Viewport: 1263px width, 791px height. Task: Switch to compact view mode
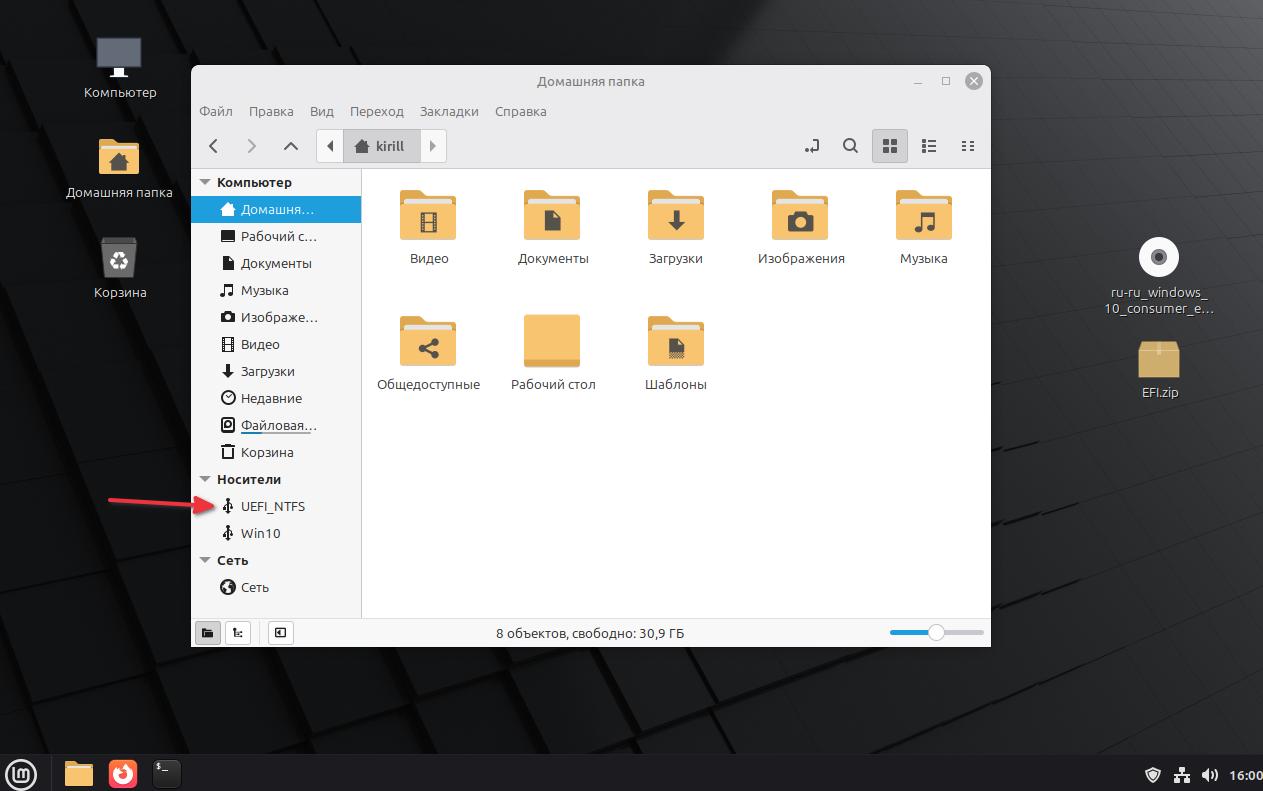pyautogui.click(x=967, y=146)
